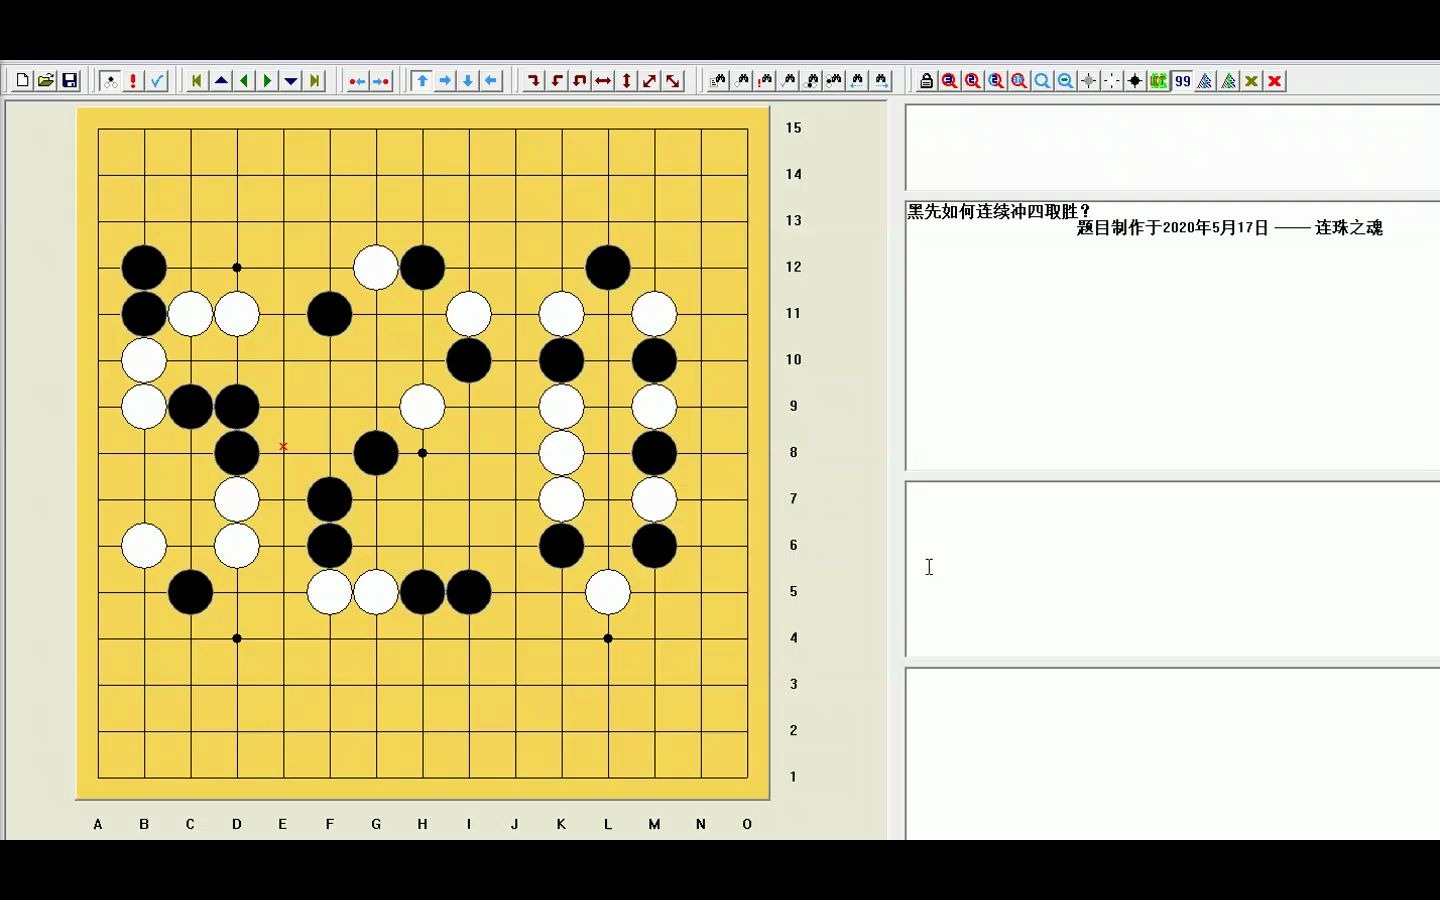Create a new library with the blank page icon
The height and width of the screenshot is (900, 1440).
coord(22,81)
